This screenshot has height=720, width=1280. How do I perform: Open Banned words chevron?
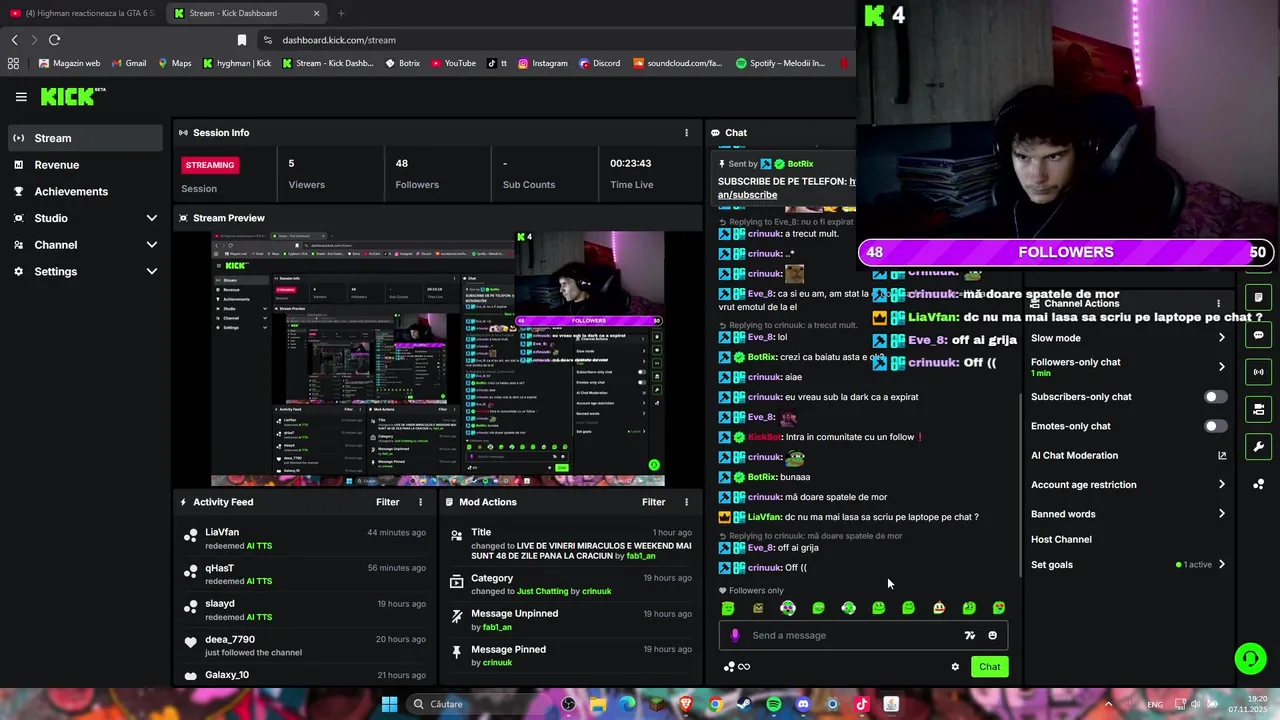pos(1221,514)
